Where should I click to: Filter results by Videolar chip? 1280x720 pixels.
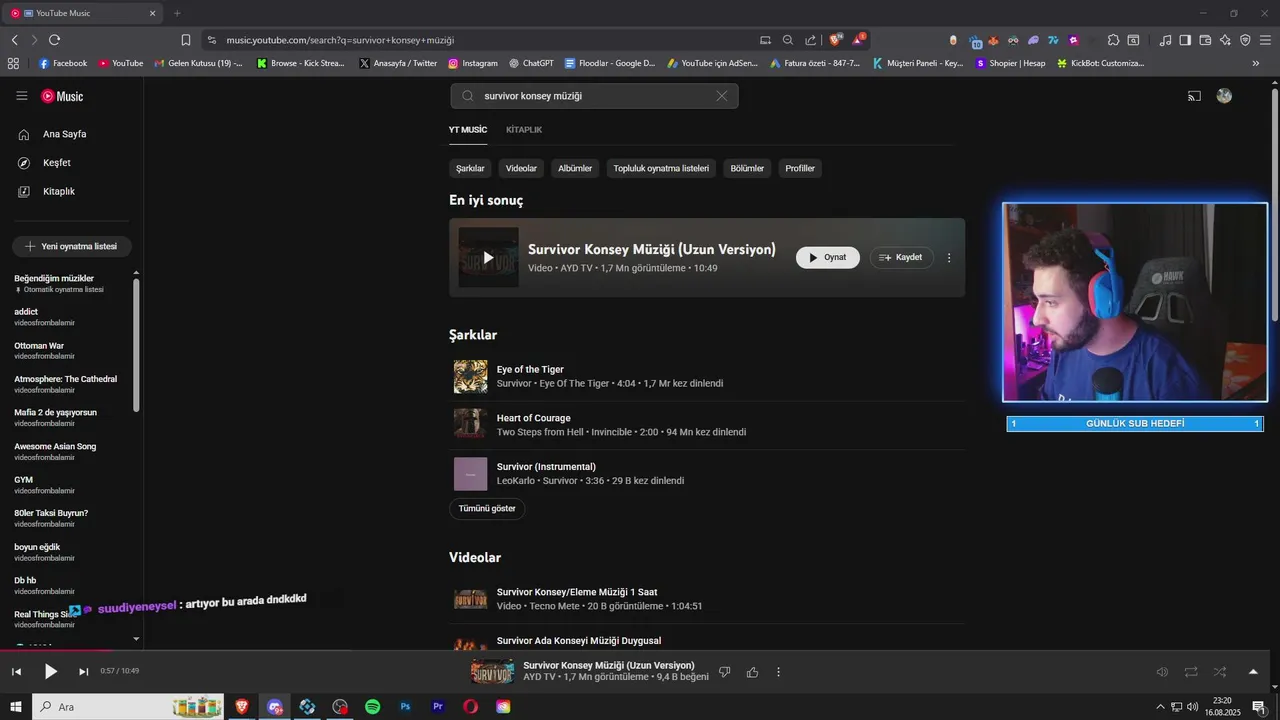[x=521, y=168]
